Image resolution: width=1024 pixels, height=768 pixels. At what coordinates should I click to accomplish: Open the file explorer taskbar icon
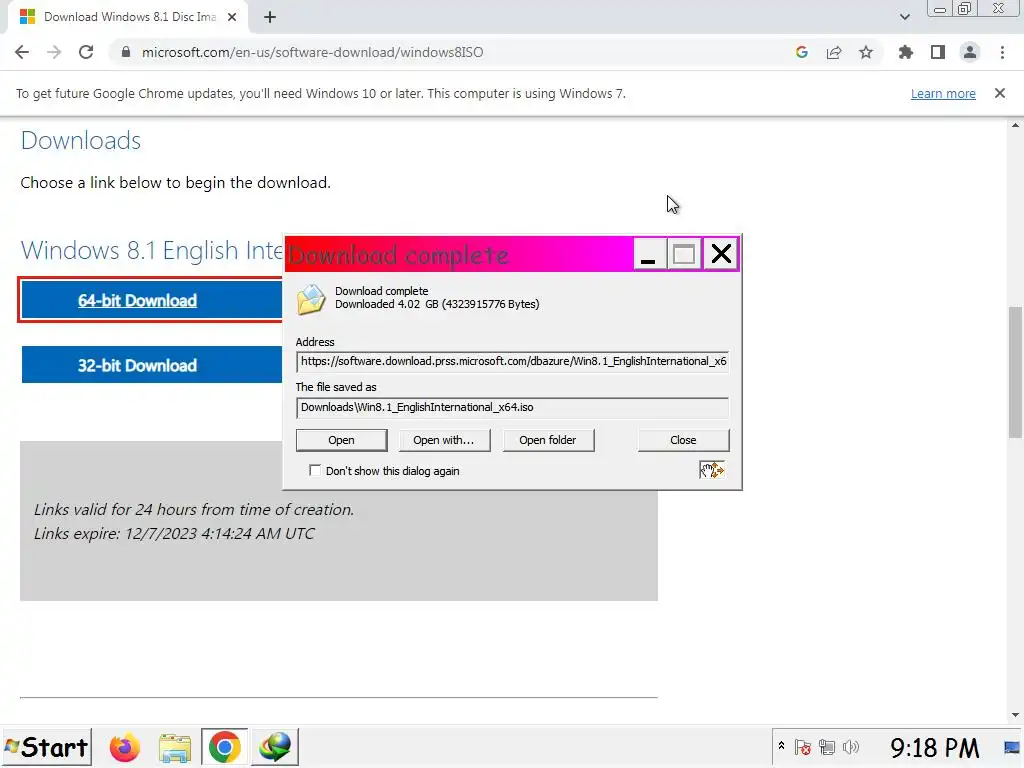[174, 747]
